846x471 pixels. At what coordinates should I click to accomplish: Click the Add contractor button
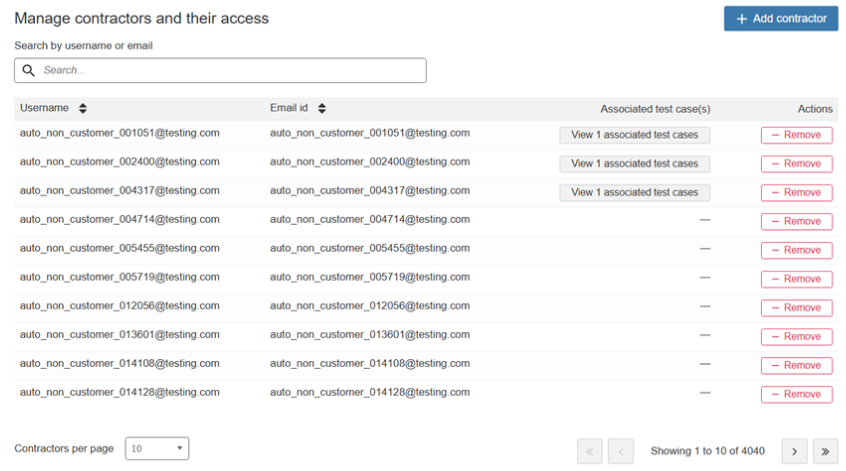[x=781, y=19]
